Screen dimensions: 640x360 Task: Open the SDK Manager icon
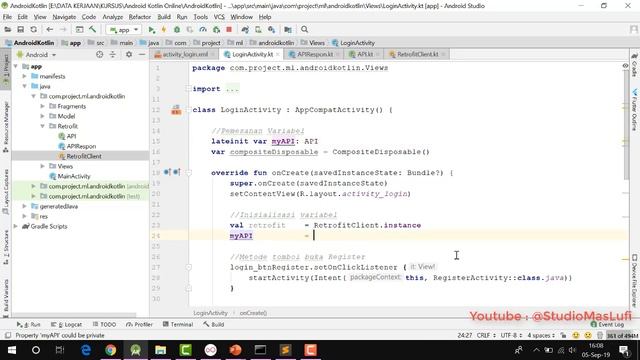point(271,29)
